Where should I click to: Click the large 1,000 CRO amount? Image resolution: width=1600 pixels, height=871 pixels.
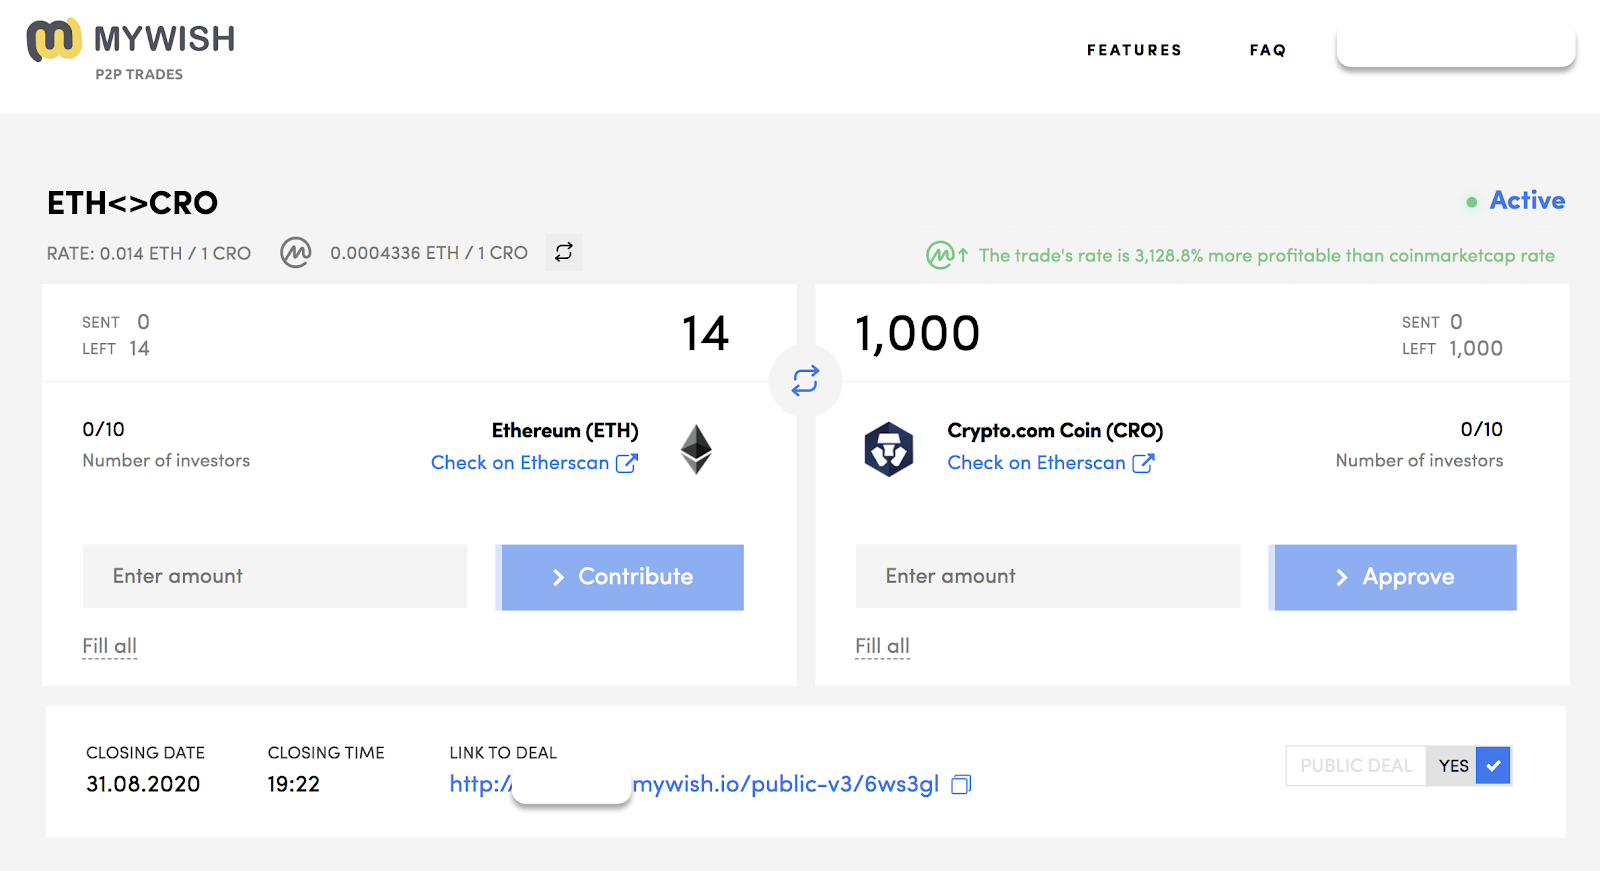917,334
